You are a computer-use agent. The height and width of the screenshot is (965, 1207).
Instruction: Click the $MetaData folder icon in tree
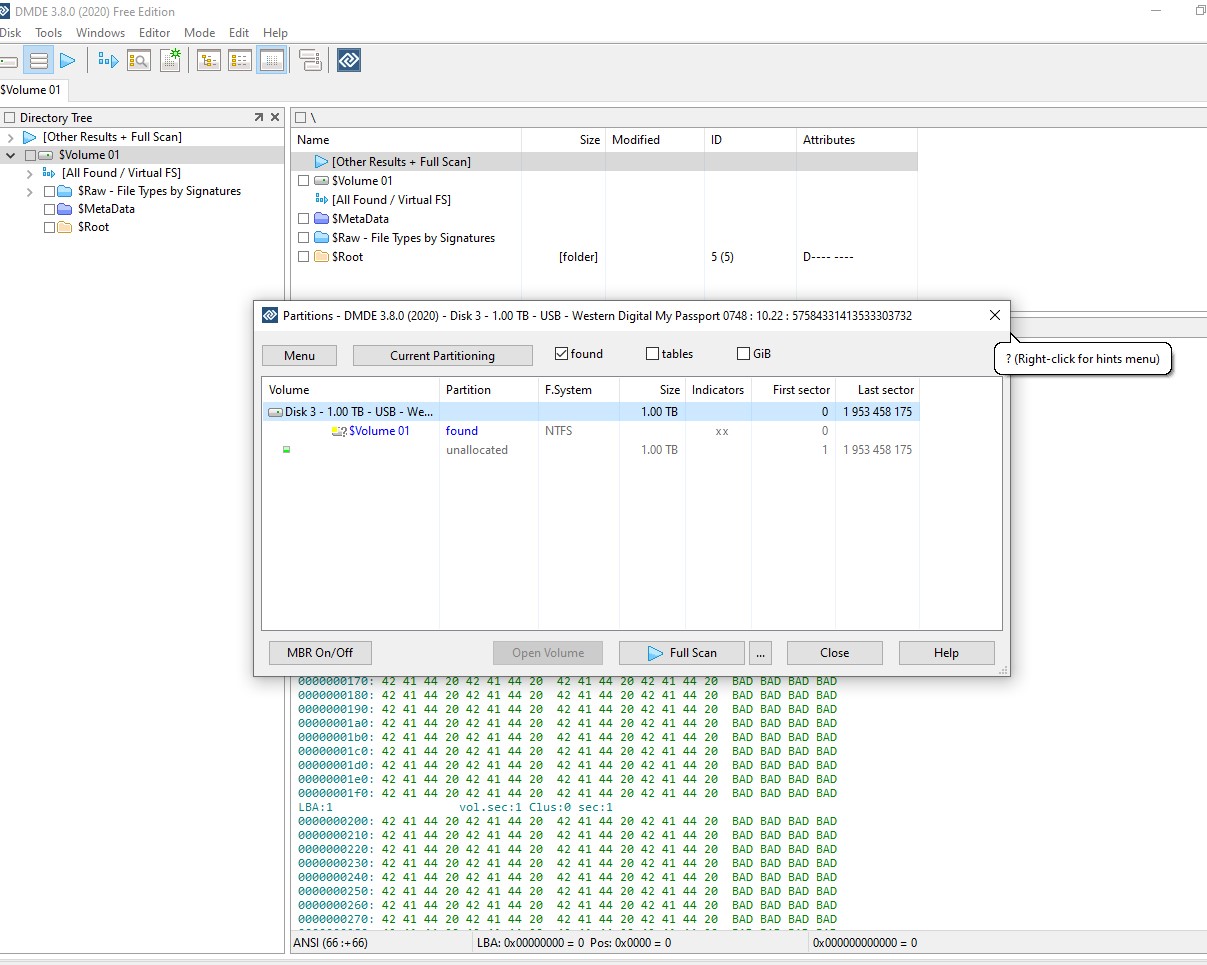[65, 209]
